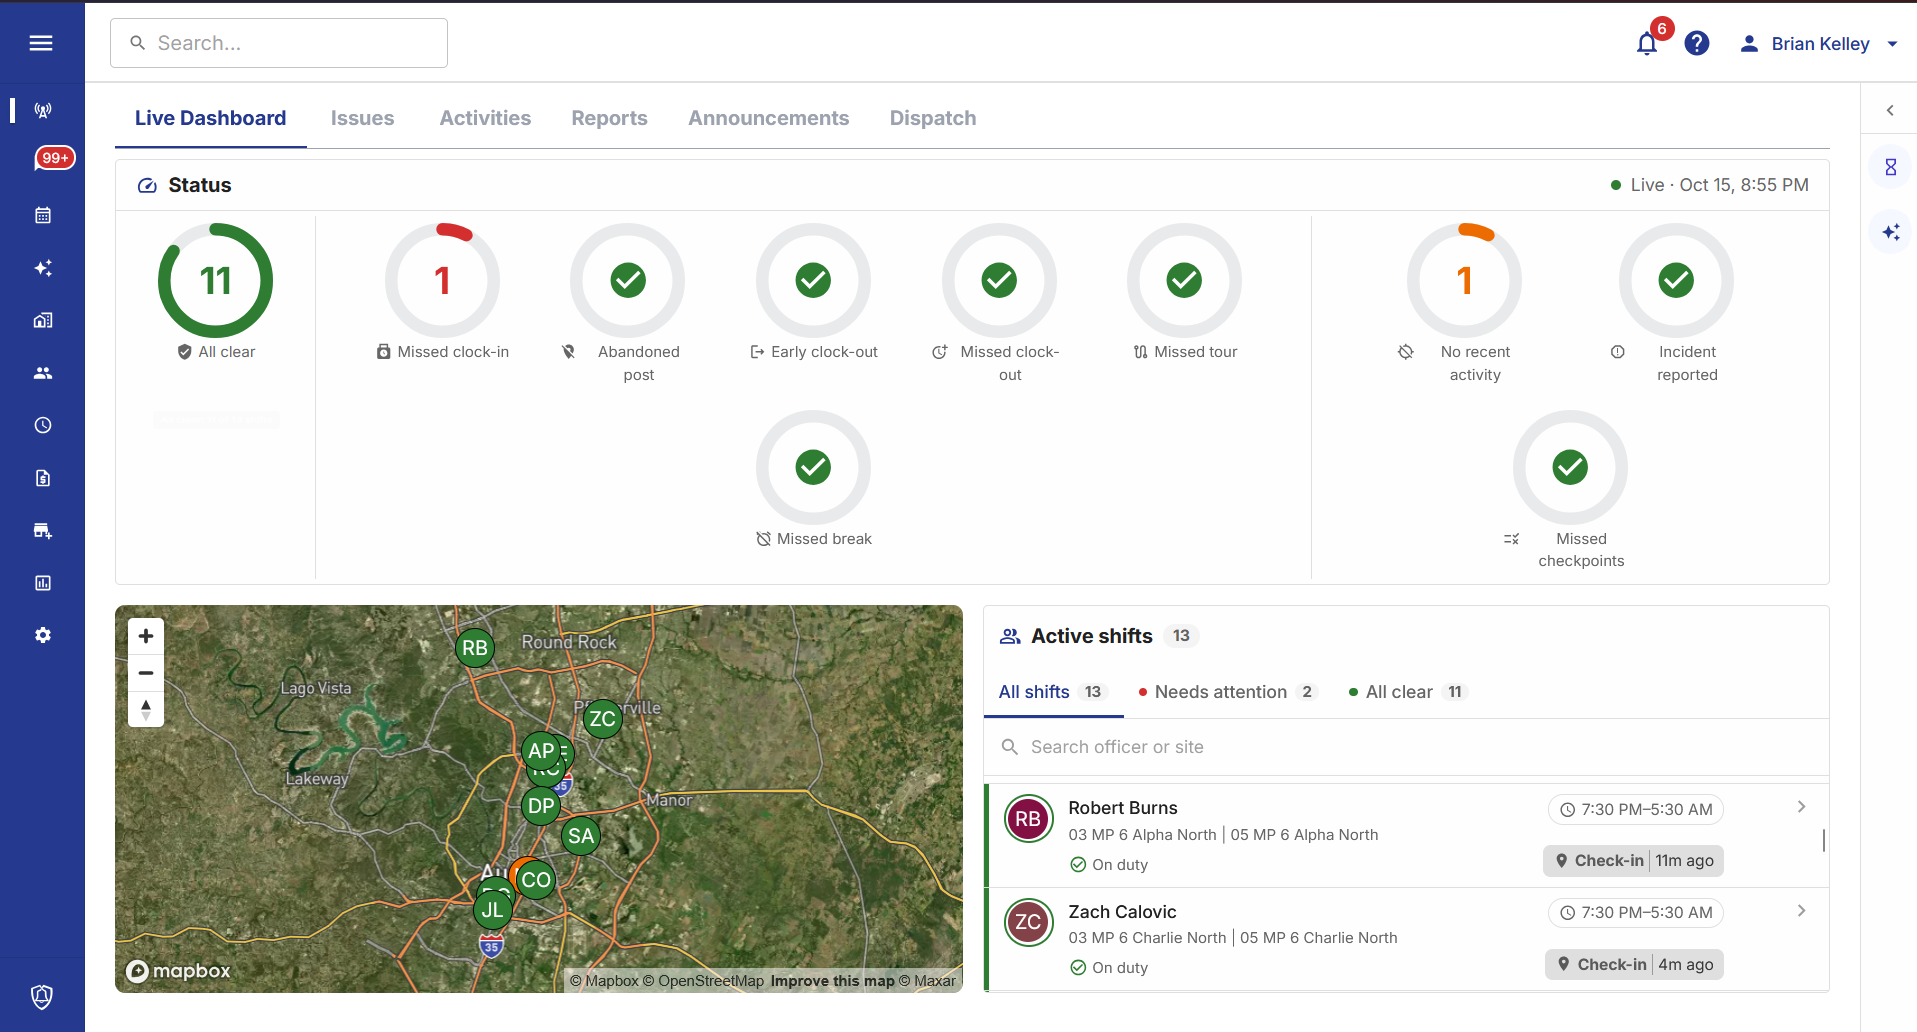This screenshot has height=1032, width=1917.
Task: Click Robert Burns Check-in 11m ago chip
Action: [1633, 861]
